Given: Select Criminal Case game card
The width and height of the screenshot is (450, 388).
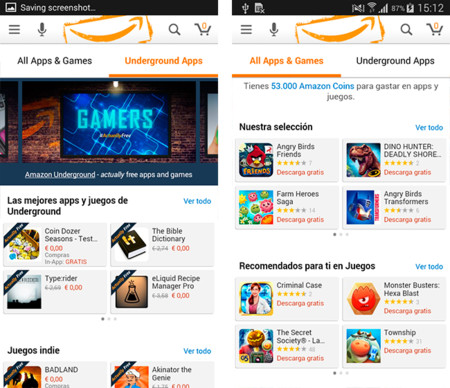Looking at the screenshot, I should tap(287, 299).
